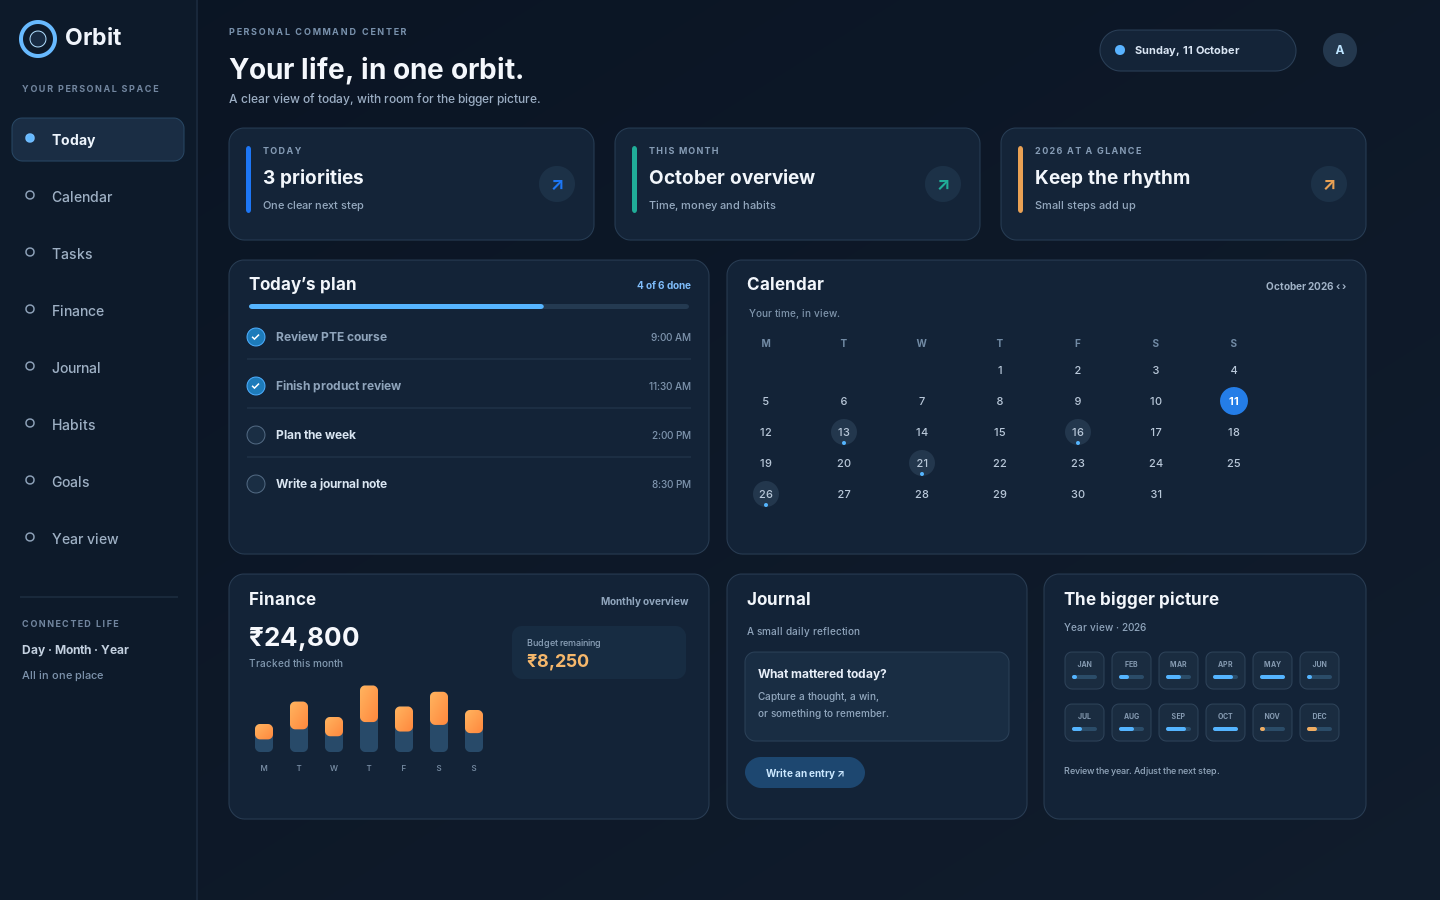
Task: Click the Sunday, 11 October date pill
Action: [1198, 50]
